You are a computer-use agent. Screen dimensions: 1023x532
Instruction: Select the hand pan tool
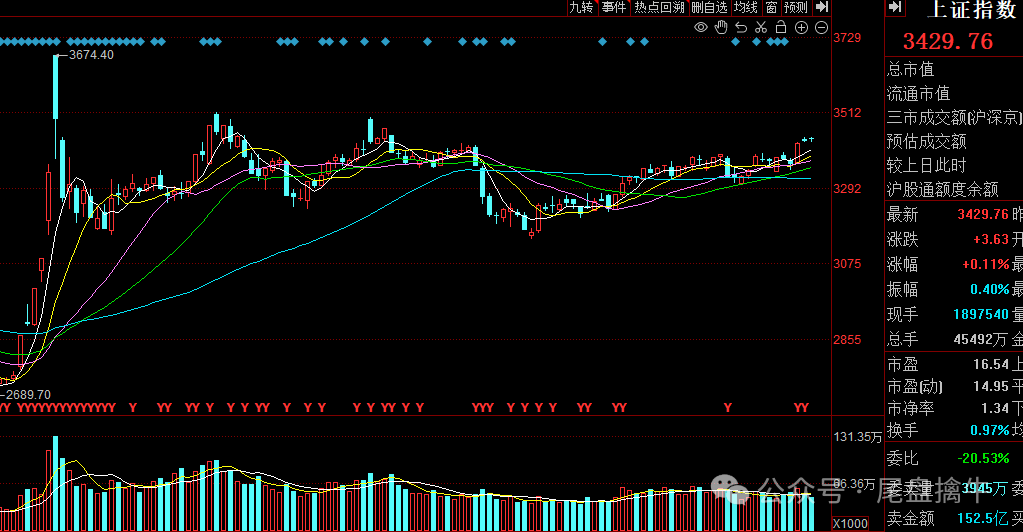pos(721,27)
